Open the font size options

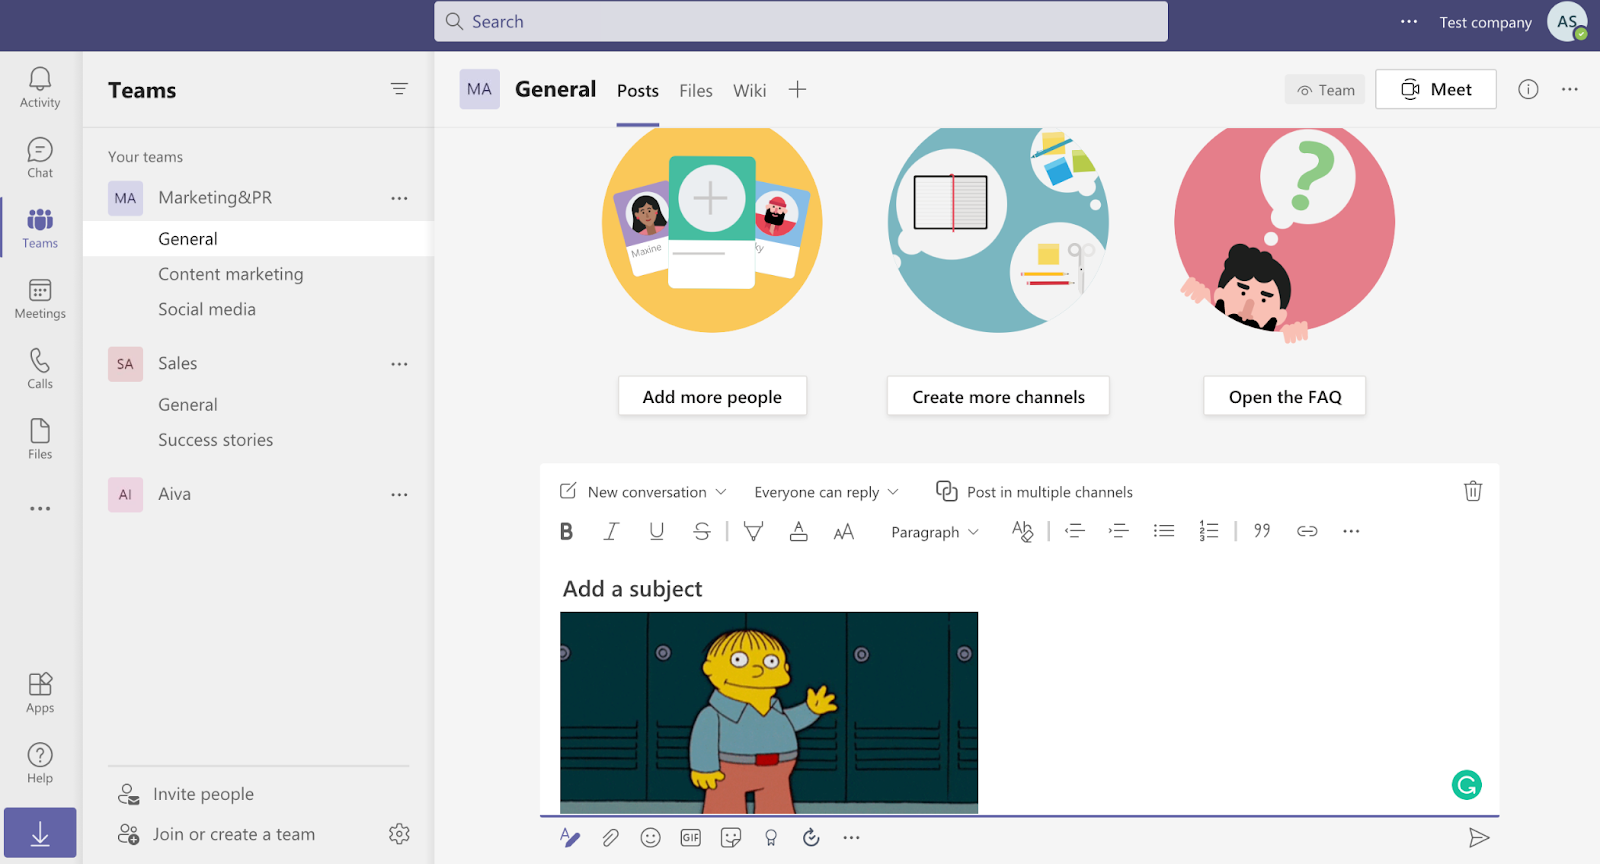844,532
